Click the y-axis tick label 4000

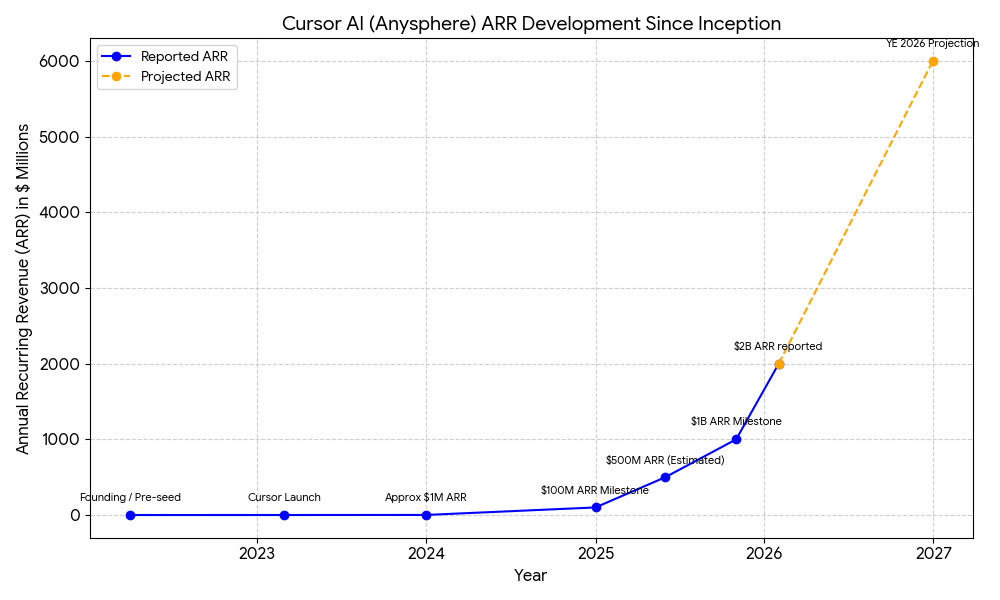point(61,212)
